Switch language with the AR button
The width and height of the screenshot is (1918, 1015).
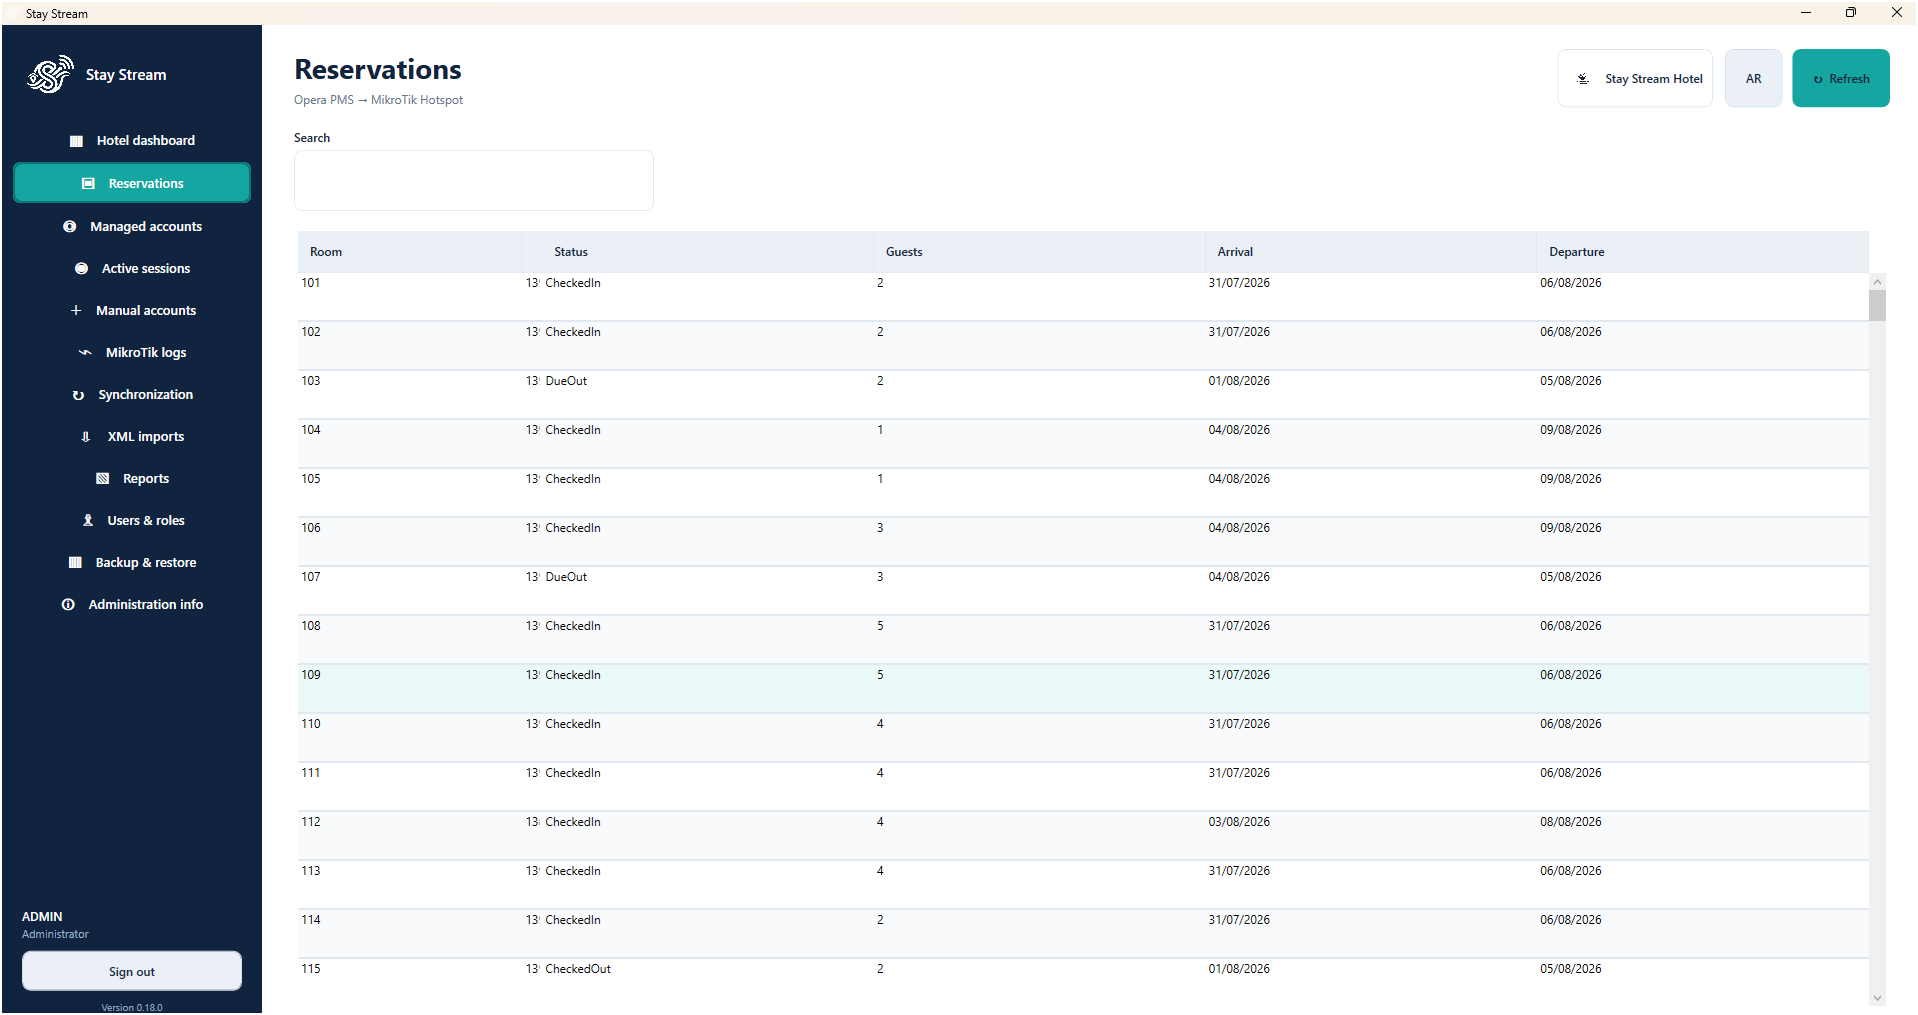1753,78
